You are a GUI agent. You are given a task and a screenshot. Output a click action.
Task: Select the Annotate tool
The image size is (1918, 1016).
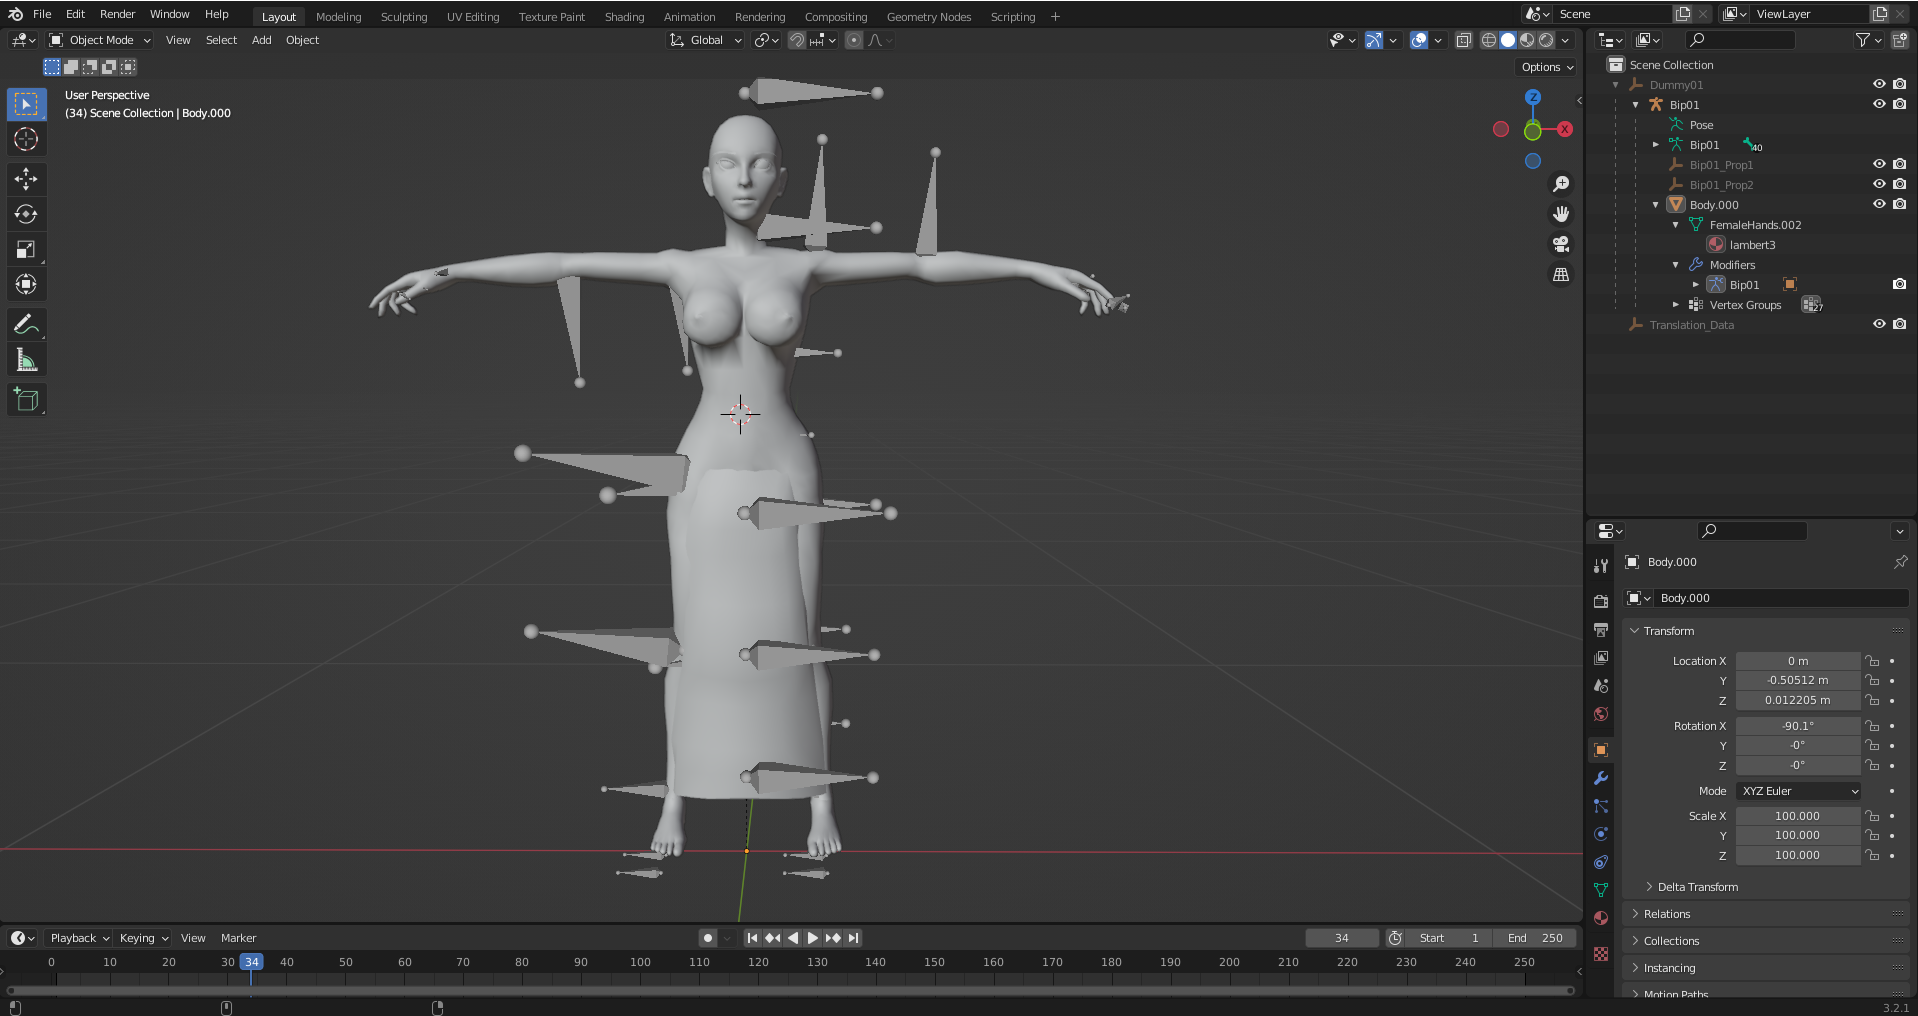click(x=26, y=324)
